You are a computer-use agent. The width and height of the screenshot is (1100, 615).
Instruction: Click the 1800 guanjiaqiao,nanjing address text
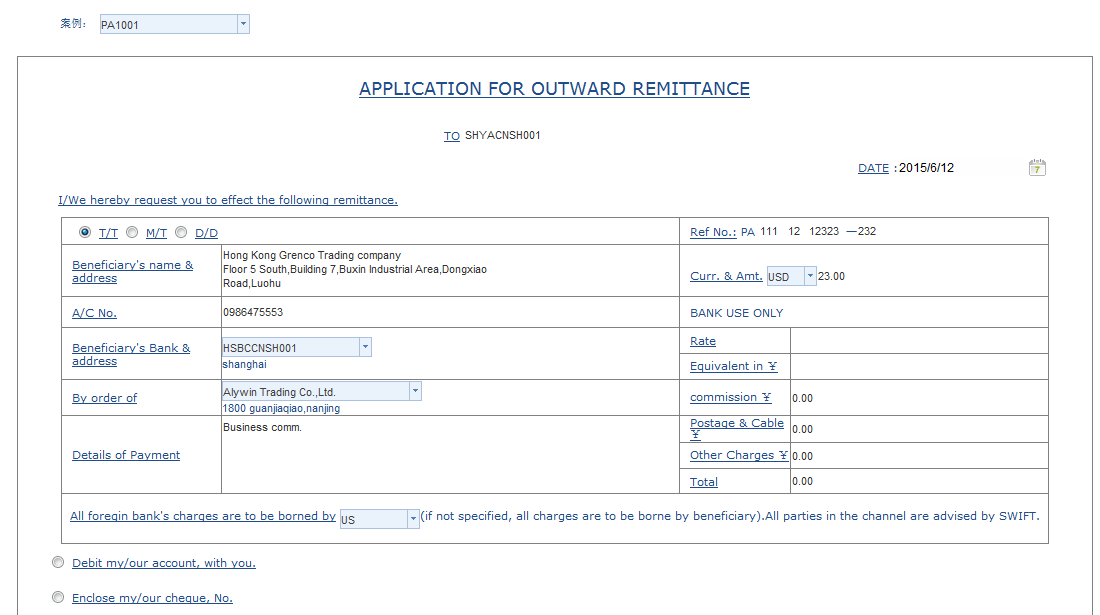pos(281,409)
